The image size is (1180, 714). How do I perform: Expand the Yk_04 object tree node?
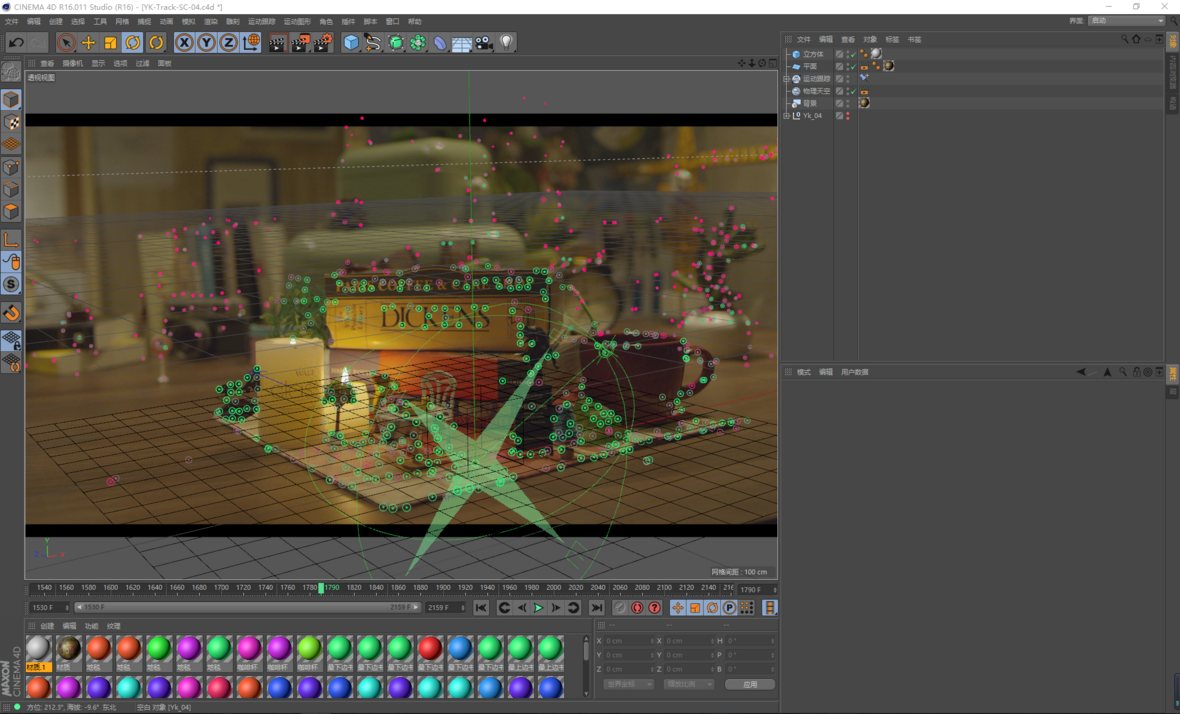(x=787, y=116)
